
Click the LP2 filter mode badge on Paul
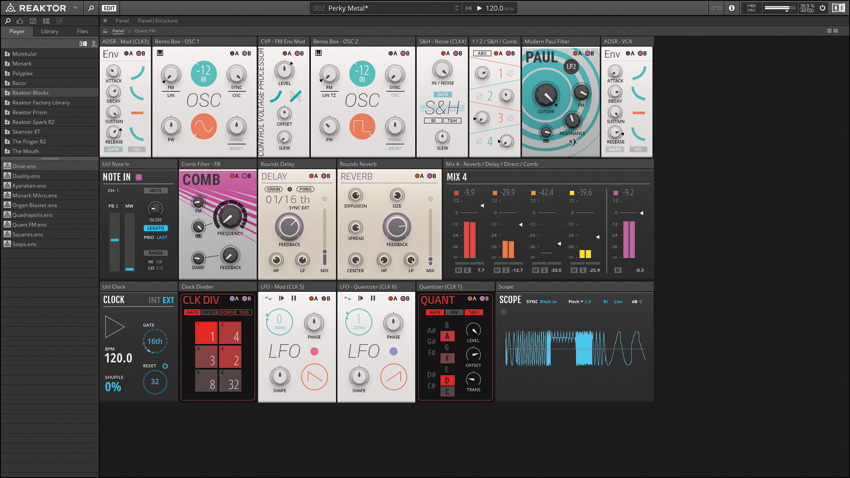coord(572,67)
